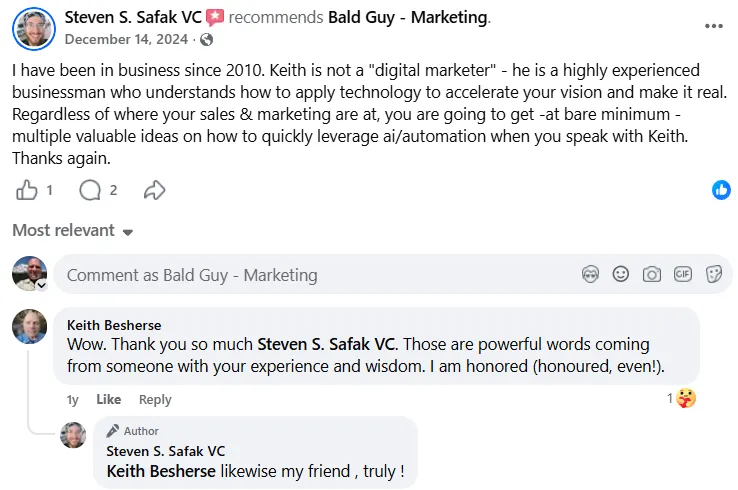Open emoji picker in comment box
The height and width of the screenshot is (490, 738).
(x=621, y=274)
